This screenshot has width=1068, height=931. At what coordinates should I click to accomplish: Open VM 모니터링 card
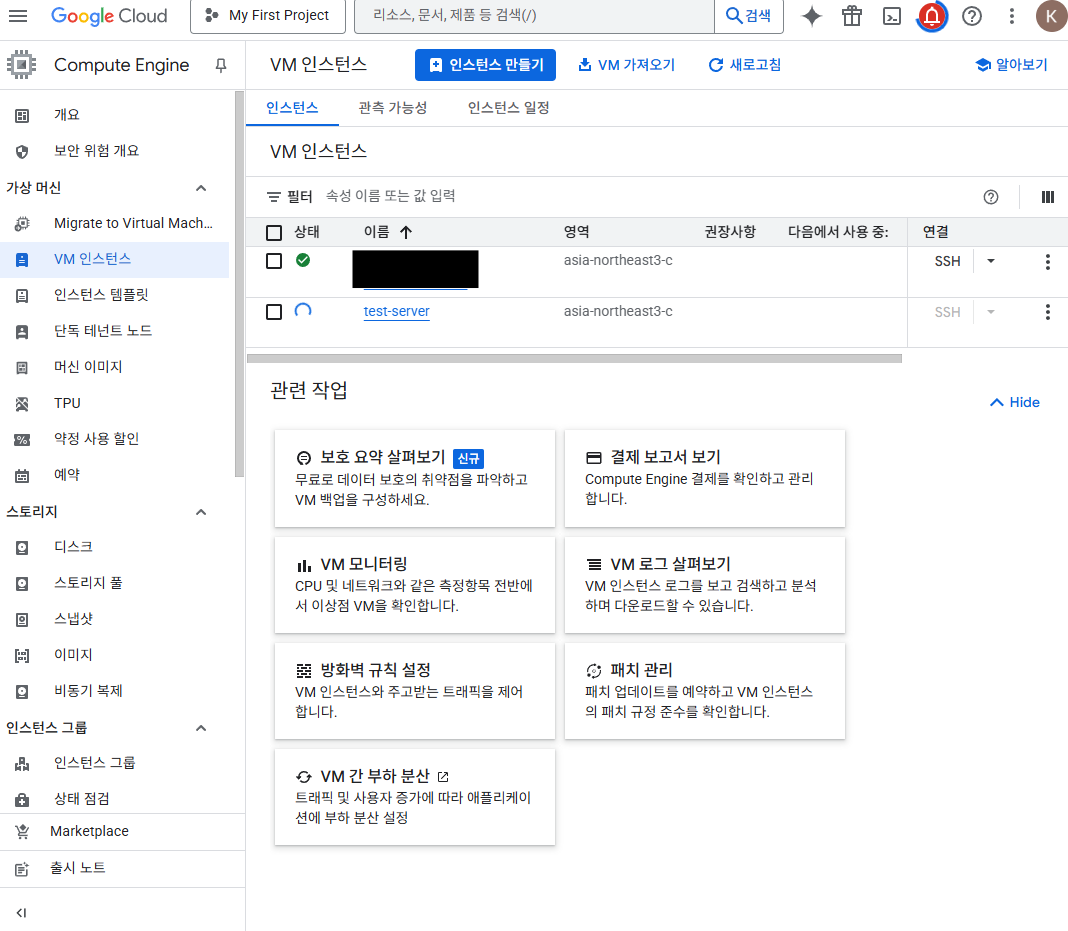[415, 585]
